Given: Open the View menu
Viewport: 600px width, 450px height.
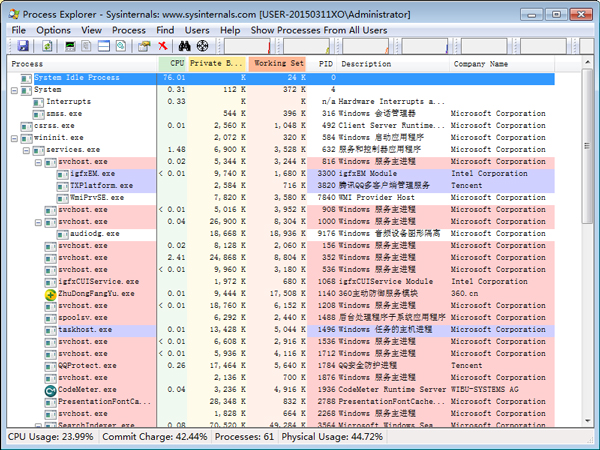Looking at the screenshot, I should pos(91,30).
